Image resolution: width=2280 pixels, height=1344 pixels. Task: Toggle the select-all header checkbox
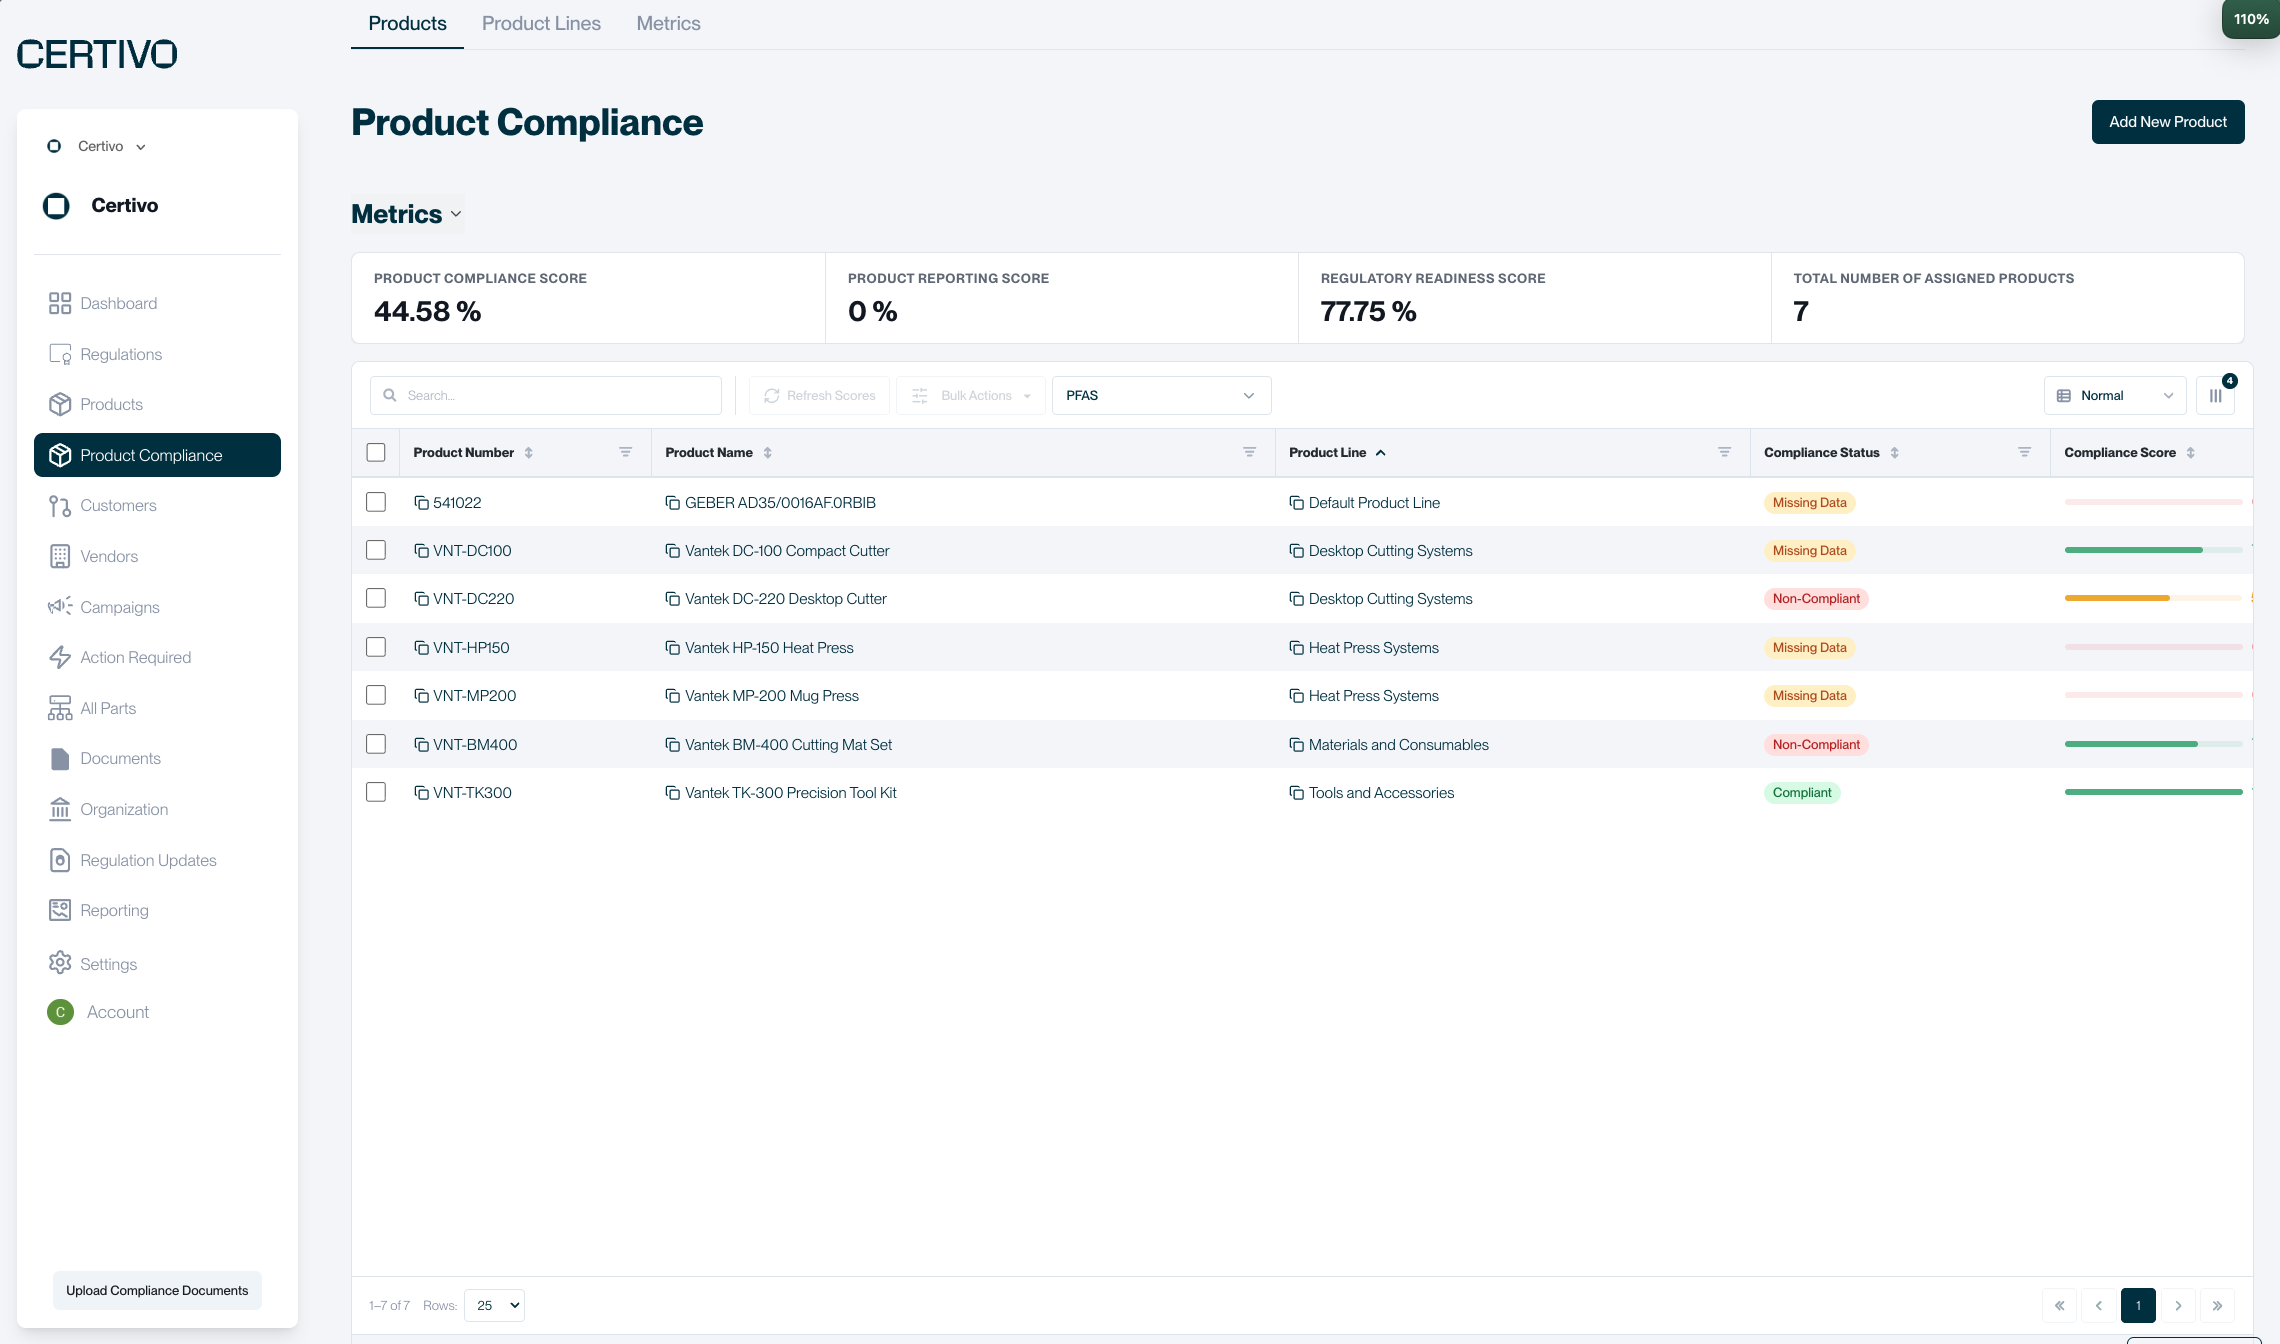[x=376, y=453]
